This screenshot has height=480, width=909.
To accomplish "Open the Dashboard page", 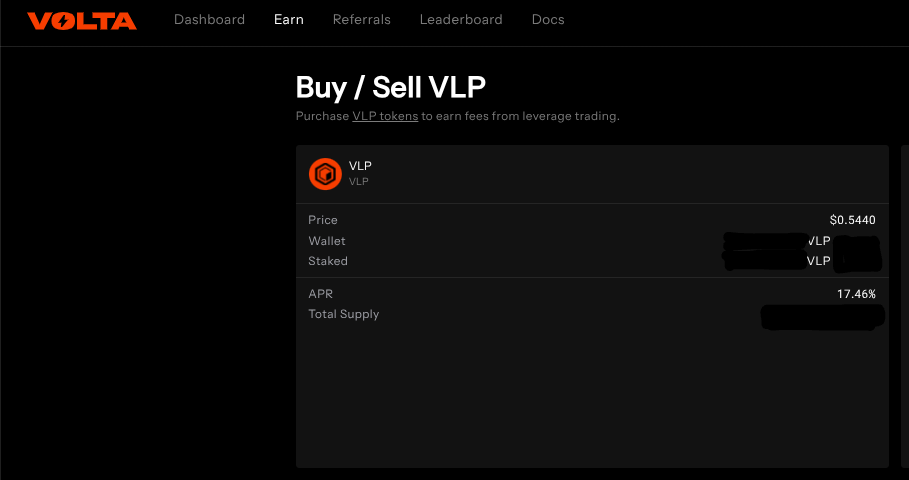I will pos(209,20).
